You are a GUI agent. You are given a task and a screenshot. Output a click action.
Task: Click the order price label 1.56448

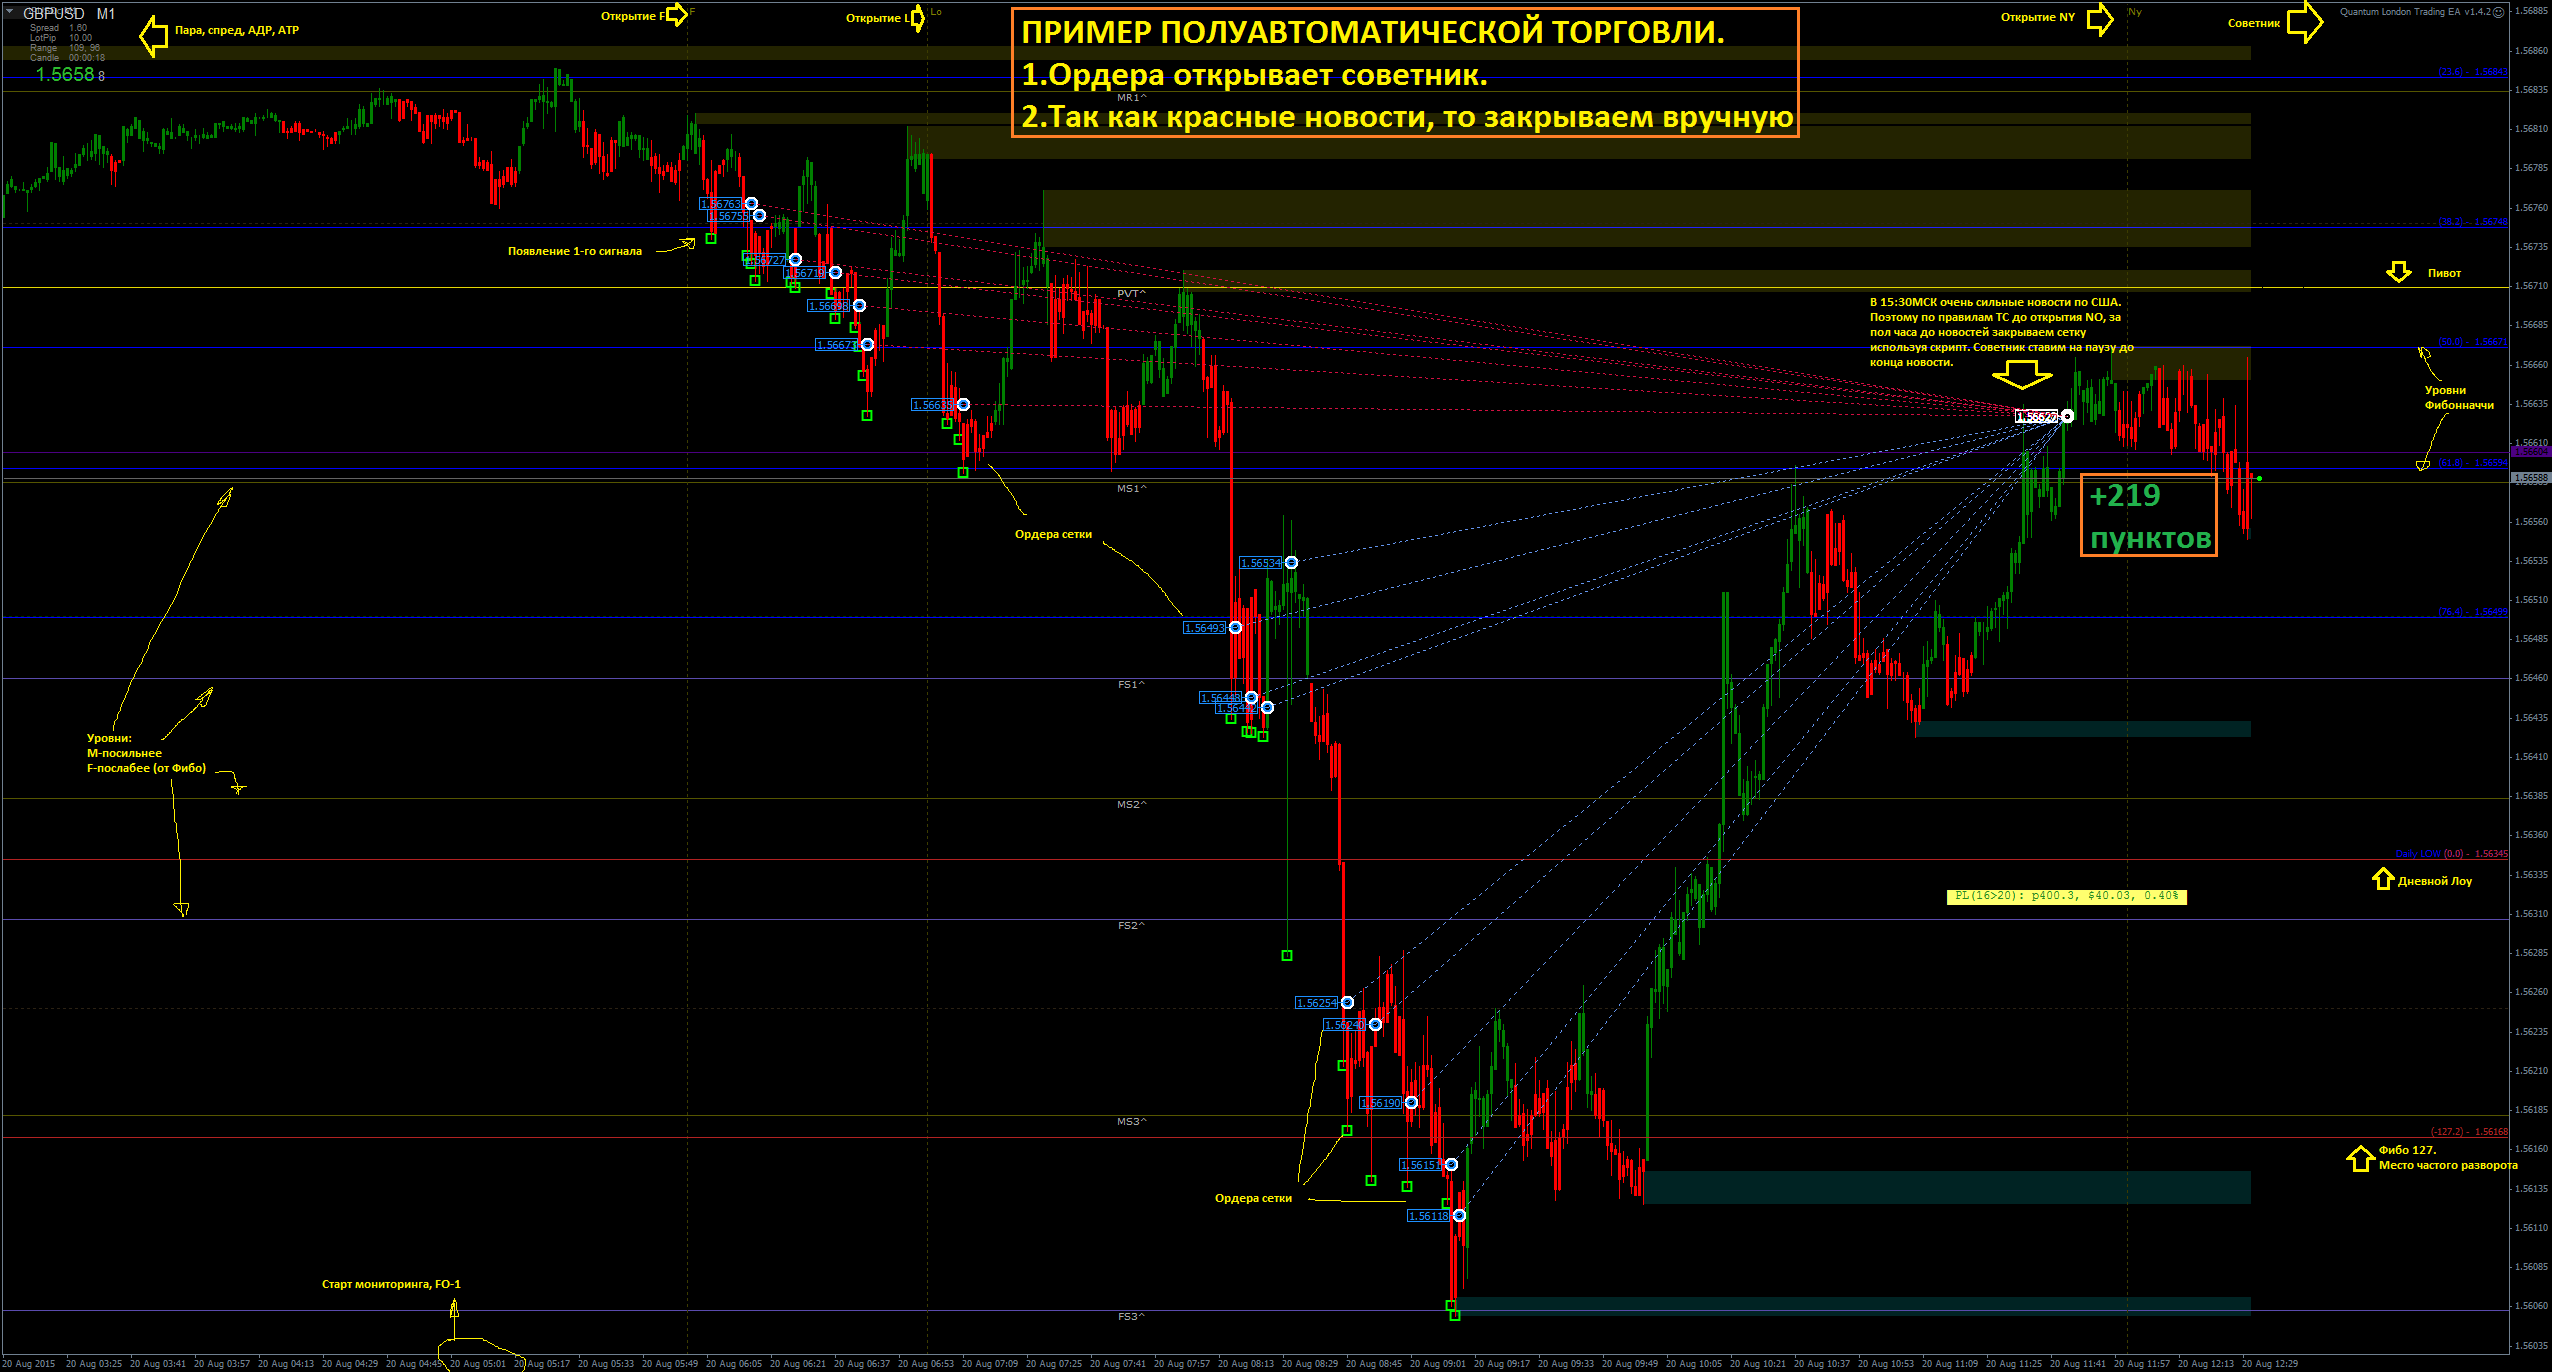click(1221, 698)
